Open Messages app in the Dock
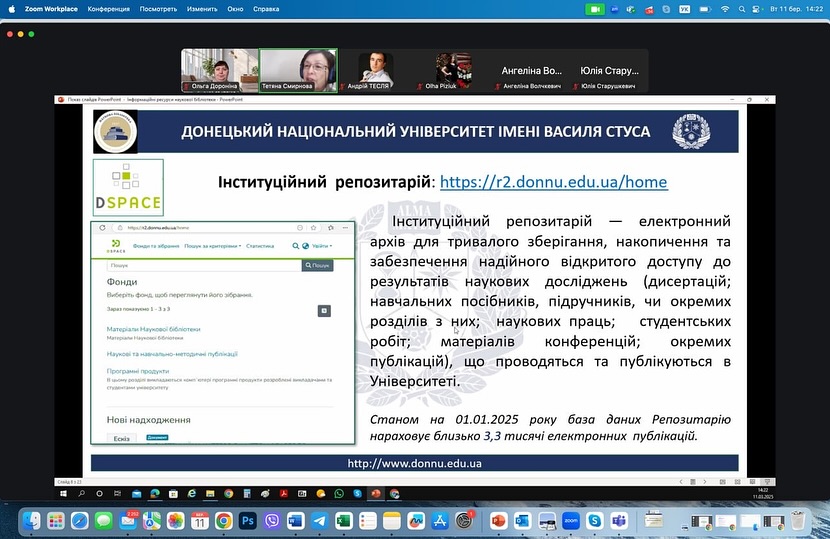Viewport: 830px width, 539px height. coord(104,521)
